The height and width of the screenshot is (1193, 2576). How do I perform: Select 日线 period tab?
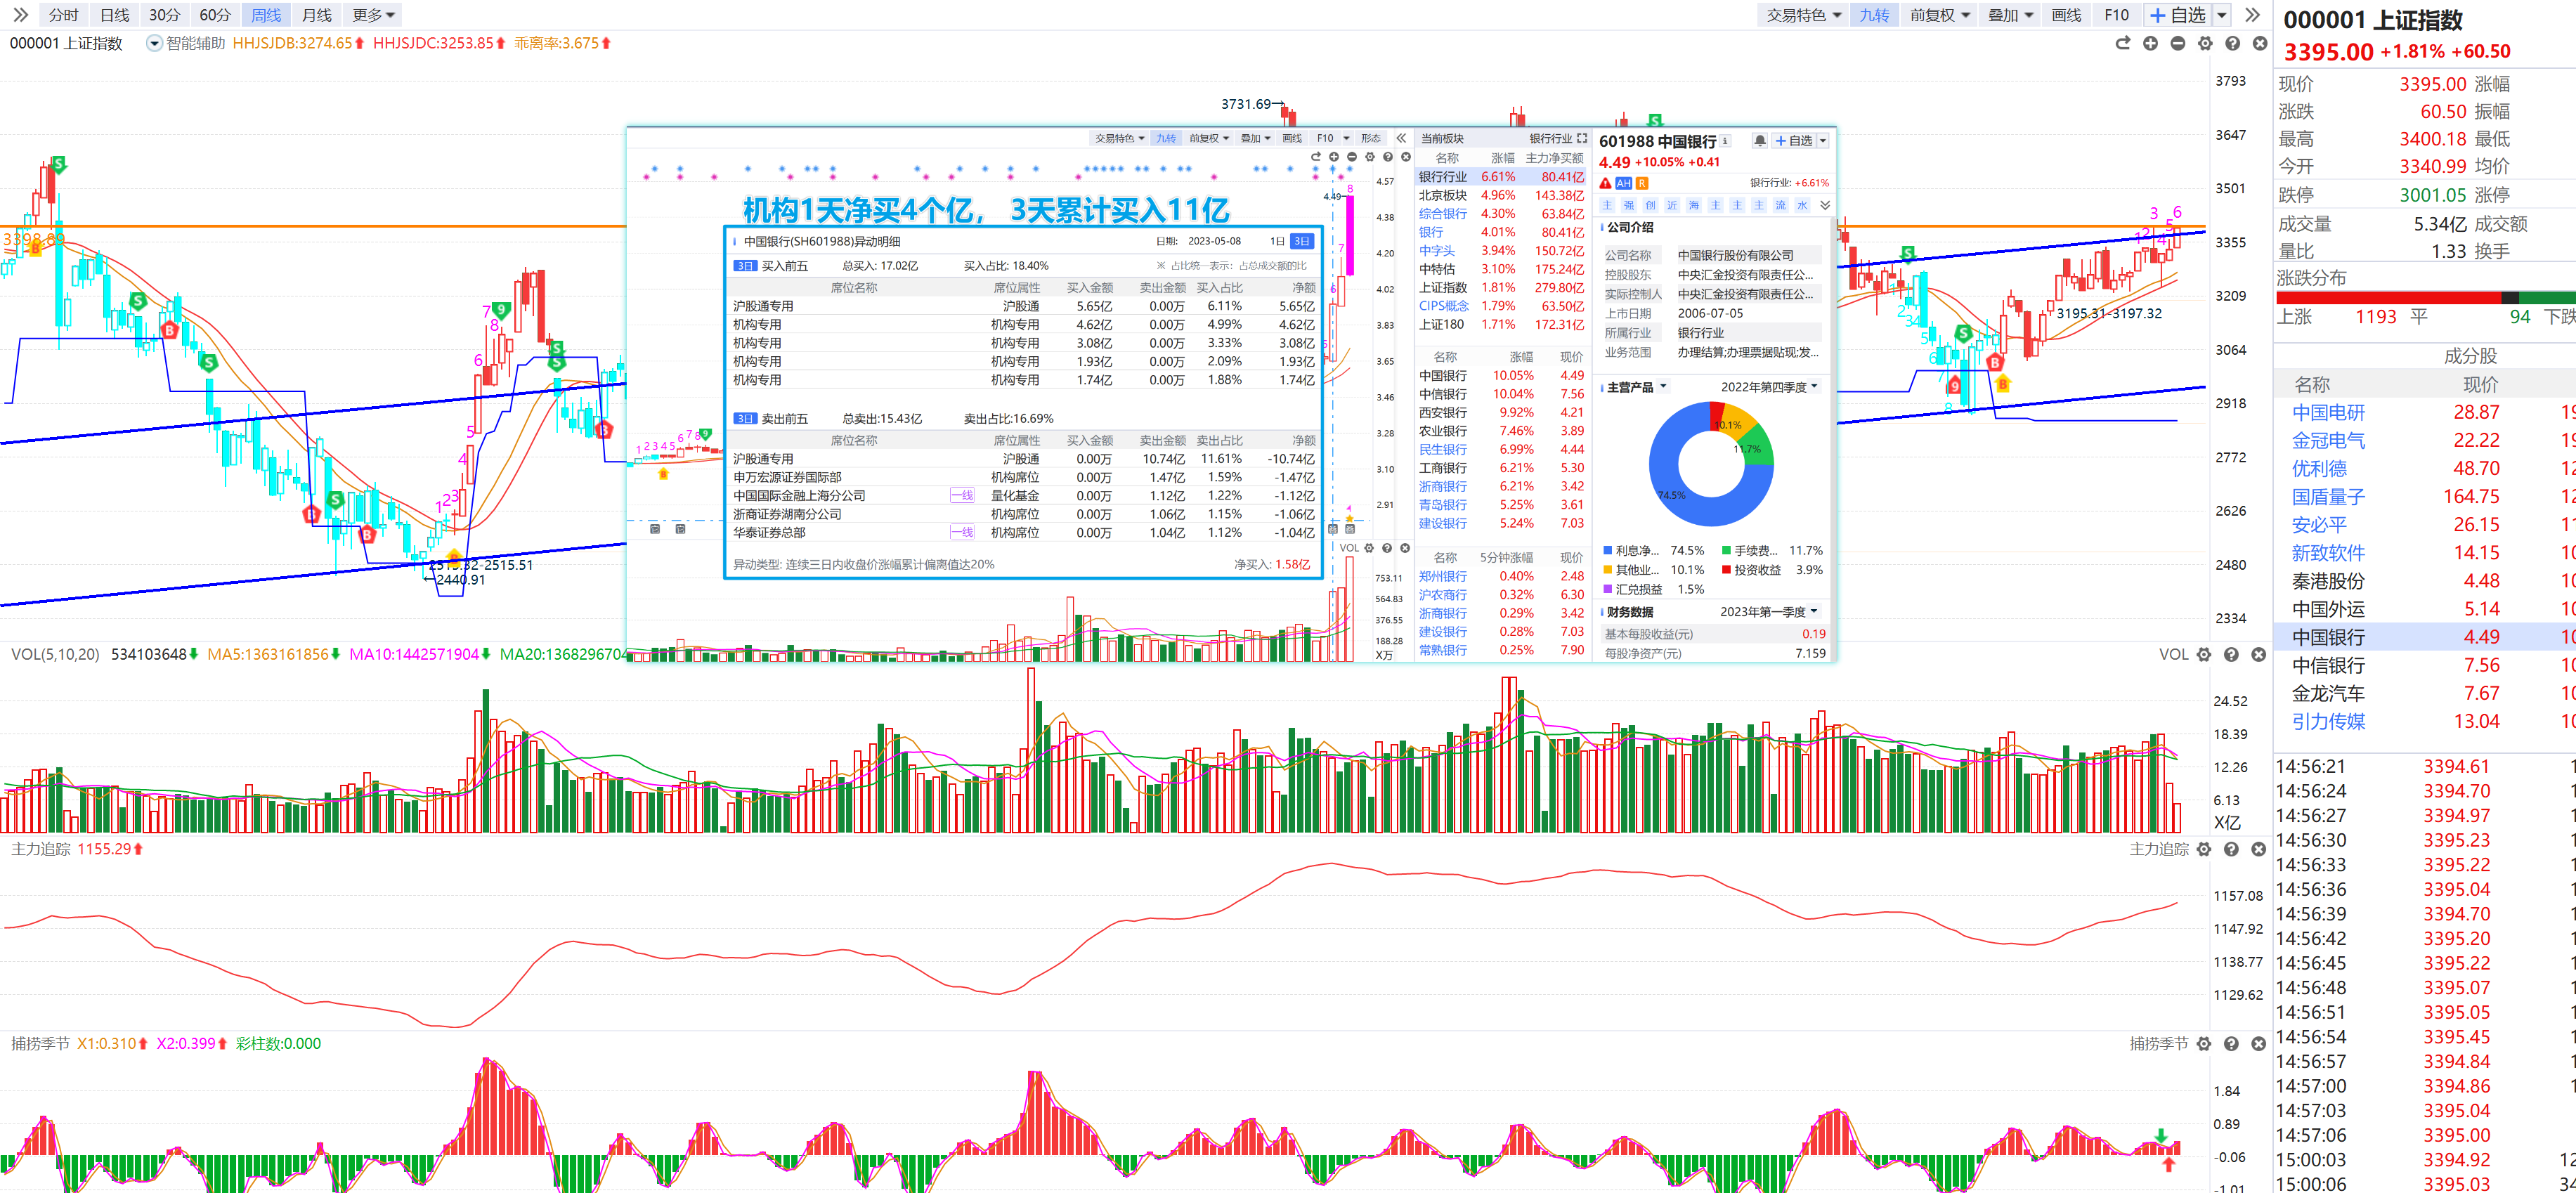[x=114, y=15]
